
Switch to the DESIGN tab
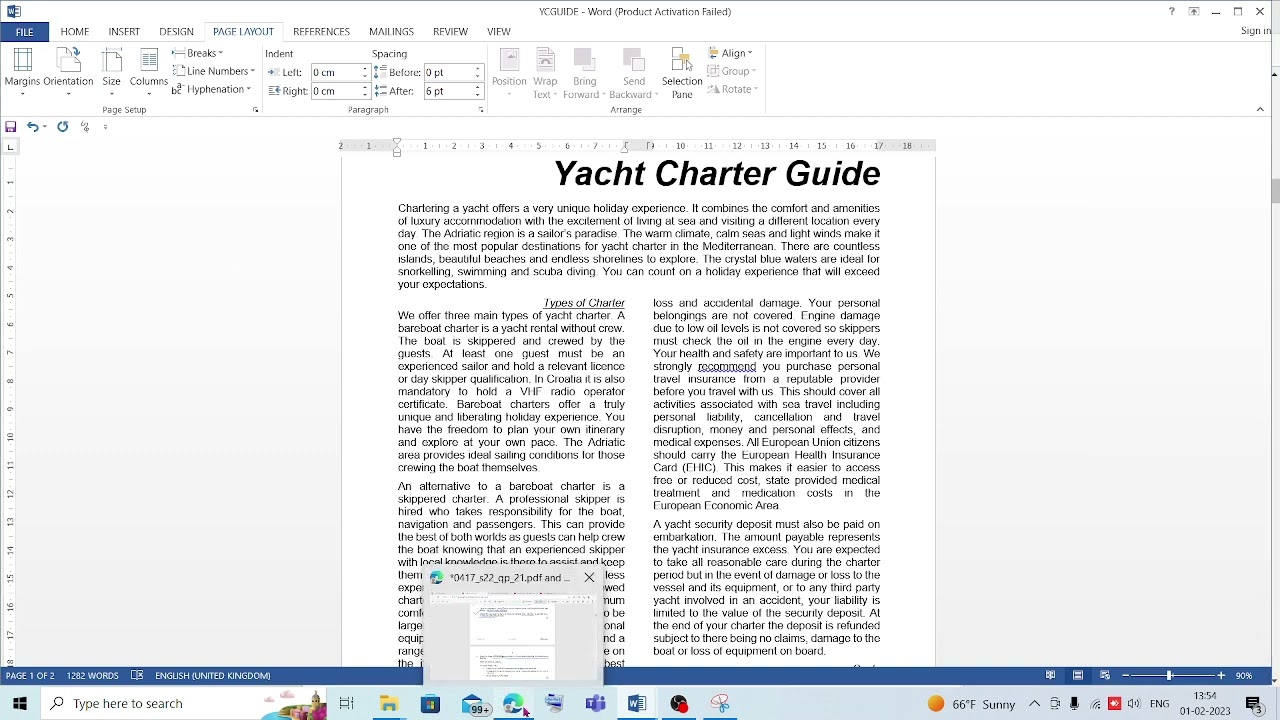tap(176, 32)
